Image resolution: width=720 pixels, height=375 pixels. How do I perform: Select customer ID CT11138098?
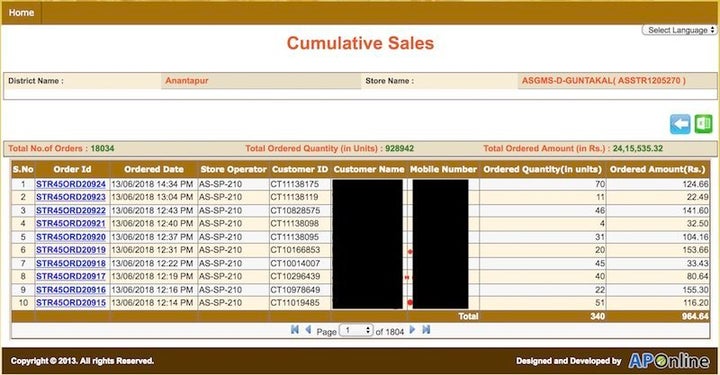pyautogui.click(x=294, y=224)
